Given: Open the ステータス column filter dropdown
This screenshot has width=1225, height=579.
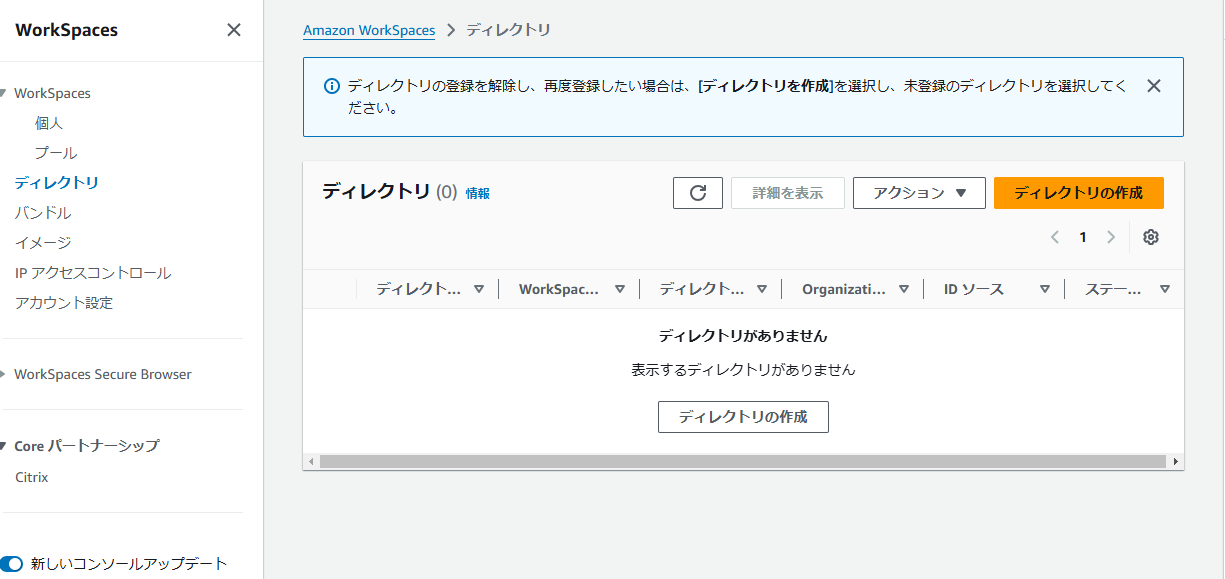Looking at the screenshot, I should pyautogui.click(x=1165, y=289).
